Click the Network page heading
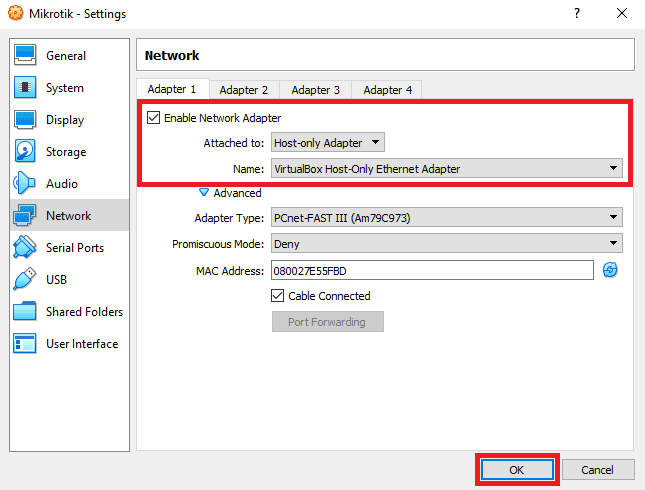 pos(172,55)
